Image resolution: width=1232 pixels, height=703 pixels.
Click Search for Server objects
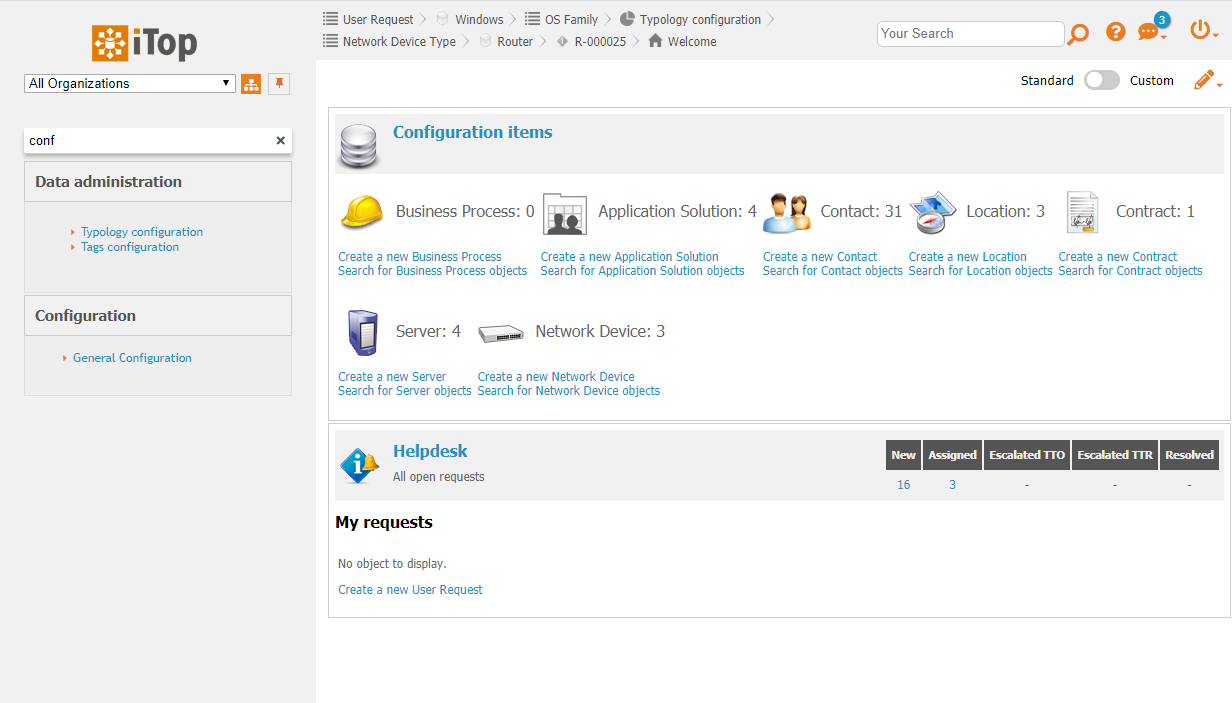(405, 391)
